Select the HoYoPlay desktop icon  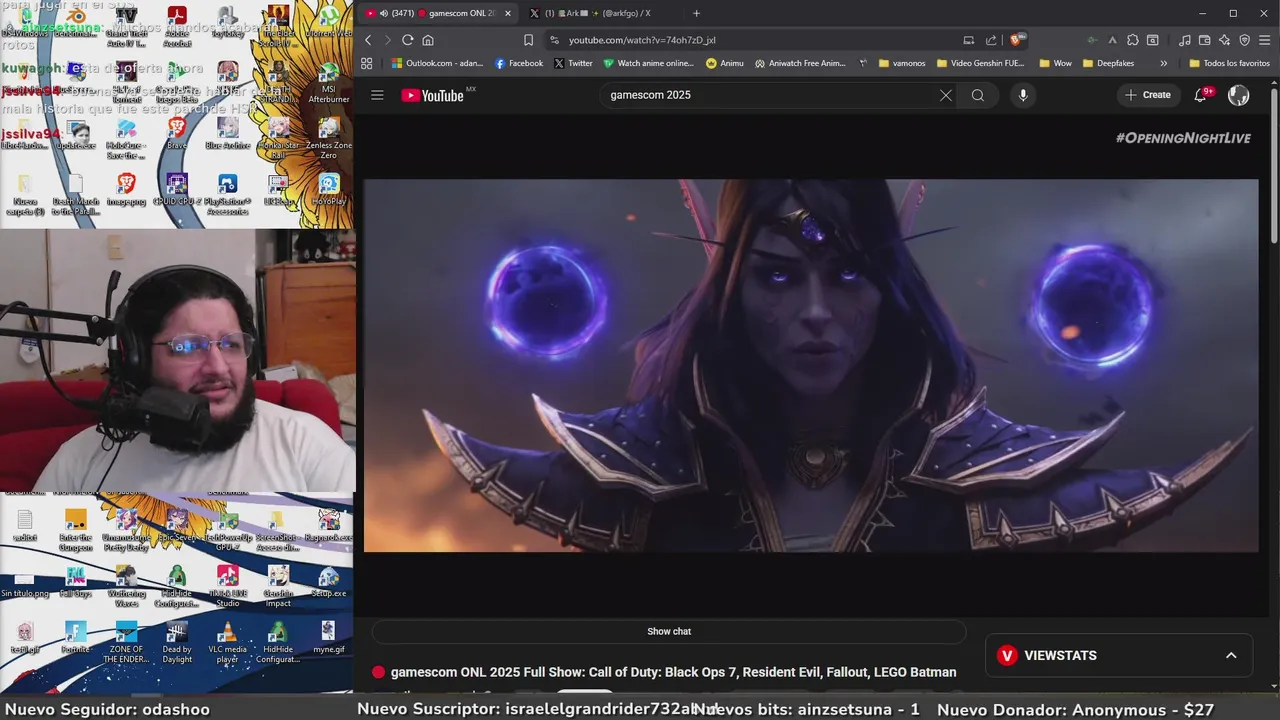tap(328, 189)
